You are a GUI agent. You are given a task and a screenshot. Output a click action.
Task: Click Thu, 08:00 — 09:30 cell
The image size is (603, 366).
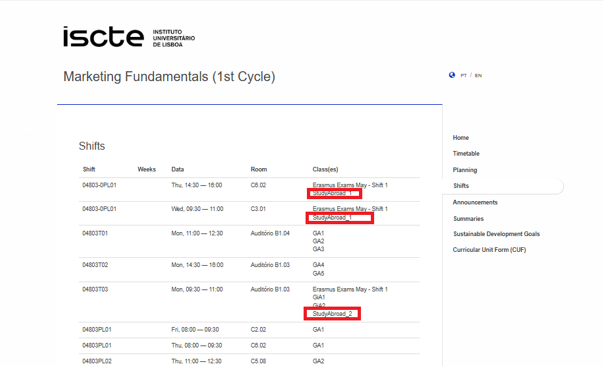197,345
